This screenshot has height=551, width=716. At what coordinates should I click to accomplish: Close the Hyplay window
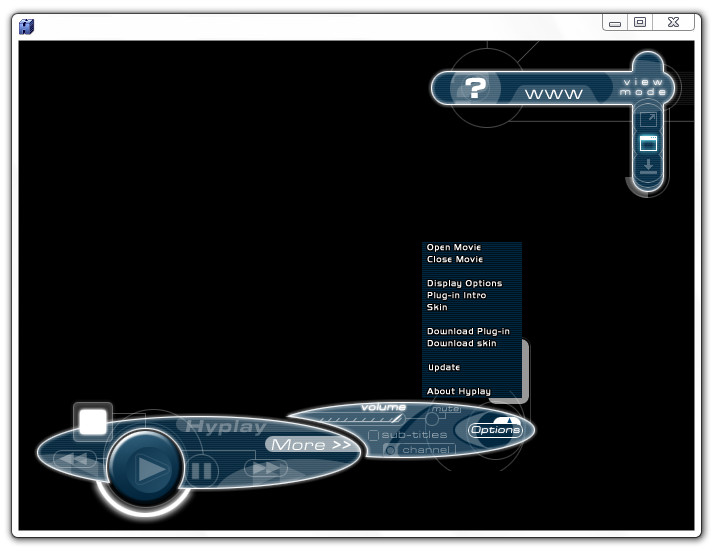[674, 22]
